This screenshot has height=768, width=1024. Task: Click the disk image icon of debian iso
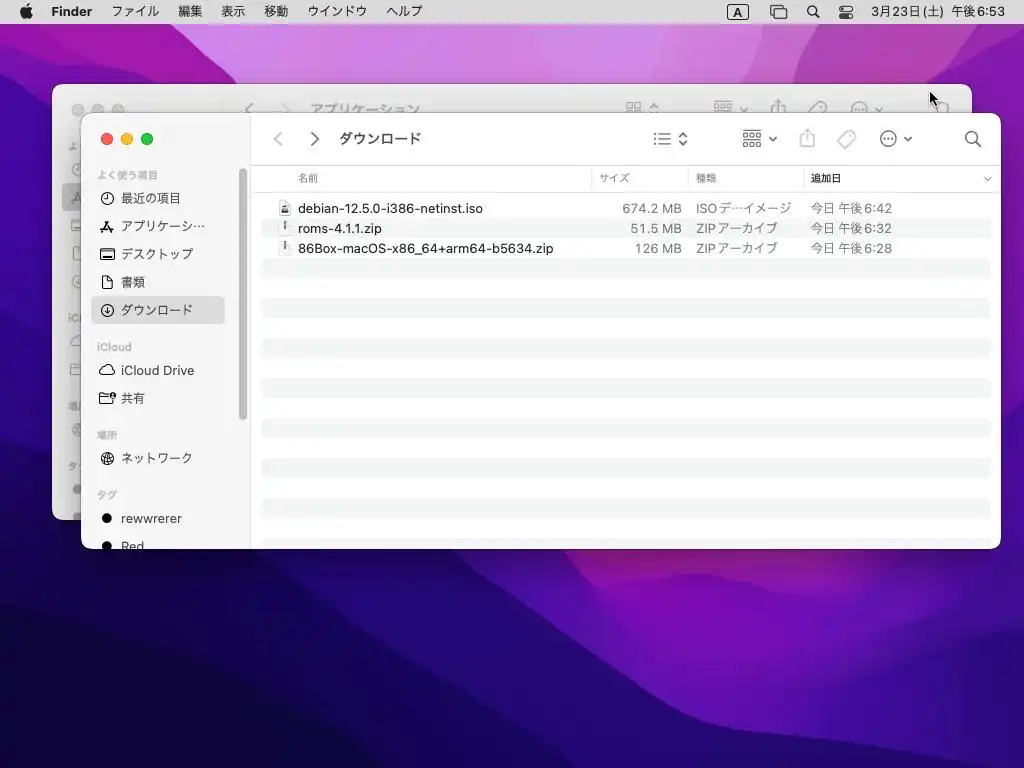(285, 208)
